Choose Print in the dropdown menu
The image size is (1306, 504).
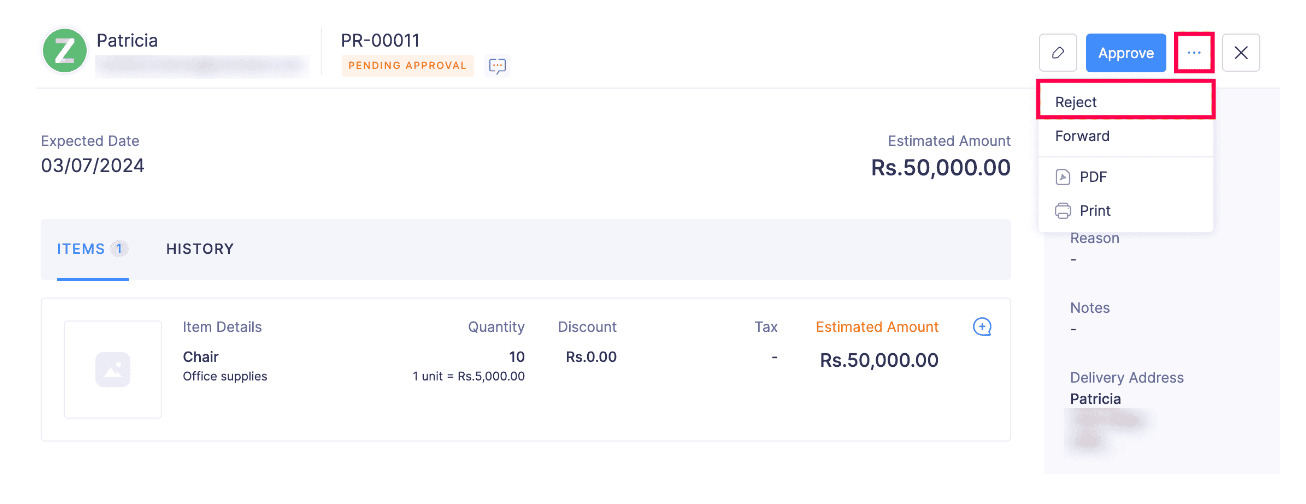point(1126,211)
